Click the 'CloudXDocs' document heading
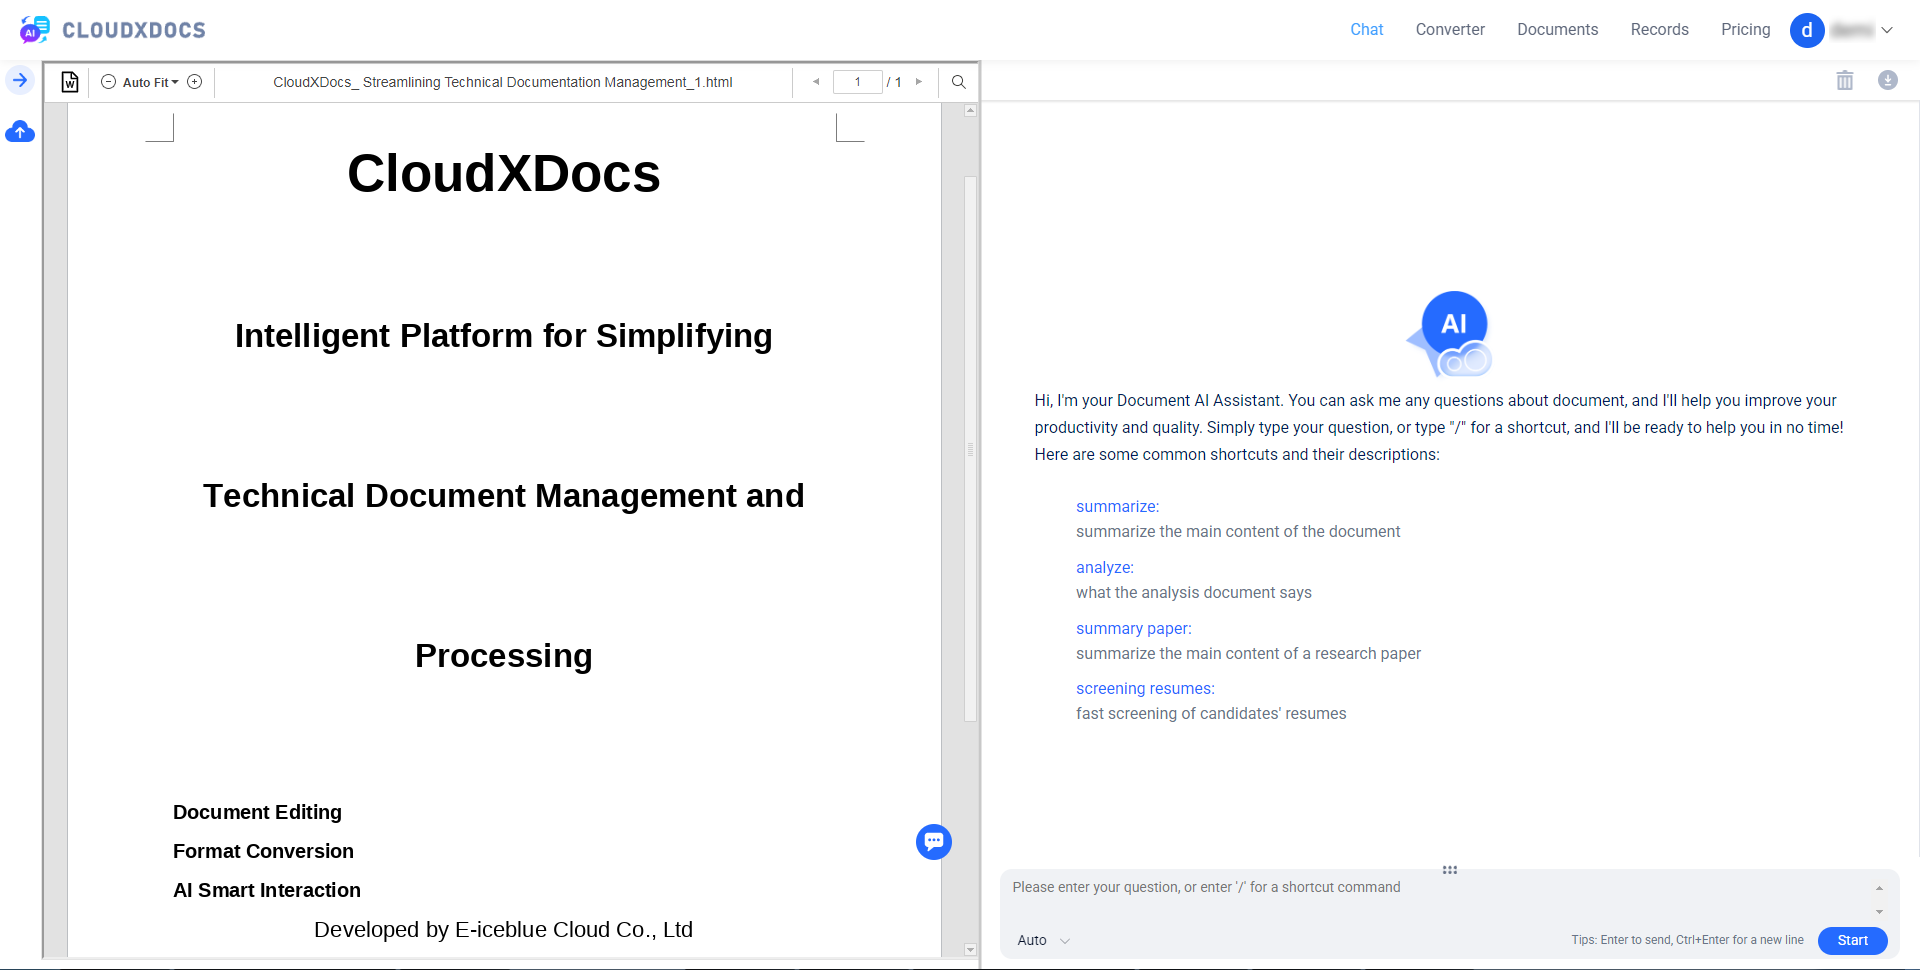1920x970 pixels. [x=503, y=173]
